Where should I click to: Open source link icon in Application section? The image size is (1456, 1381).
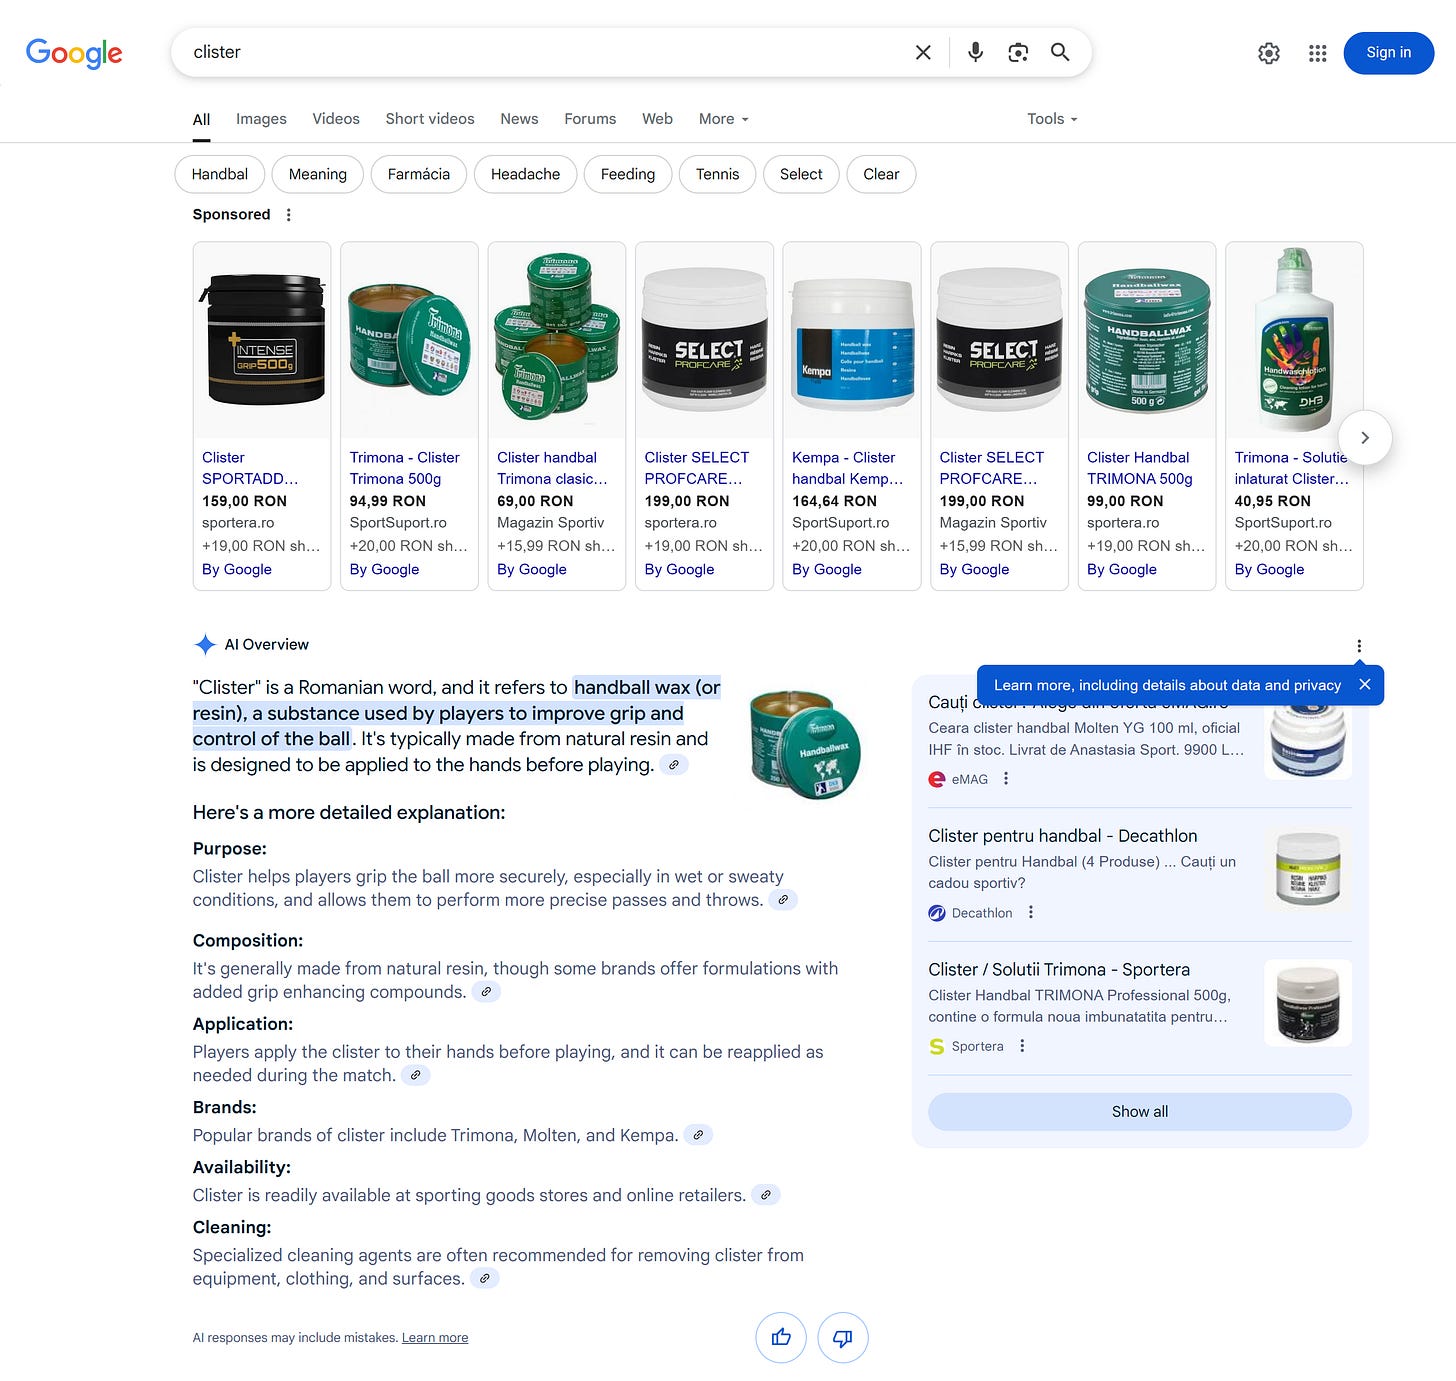[415, 1075]
